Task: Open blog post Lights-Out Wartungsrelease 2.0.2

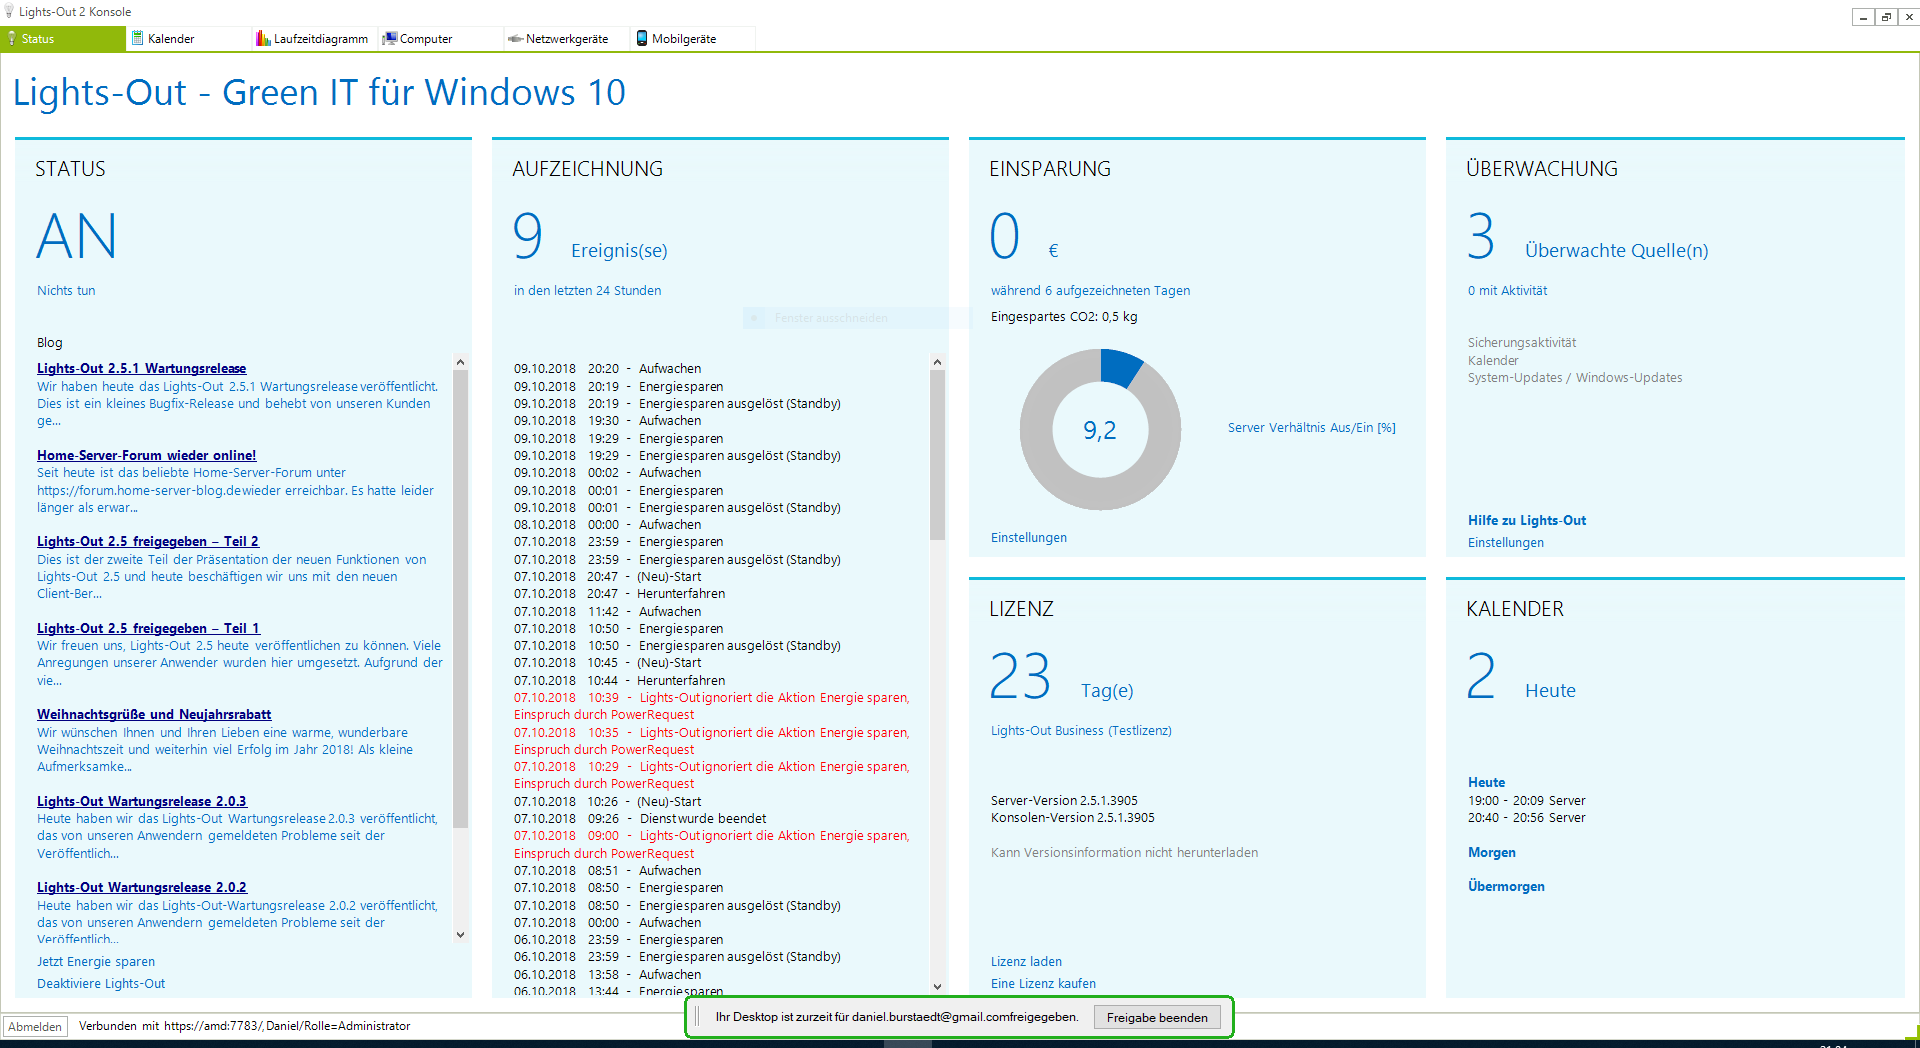Action: [141, 887]
